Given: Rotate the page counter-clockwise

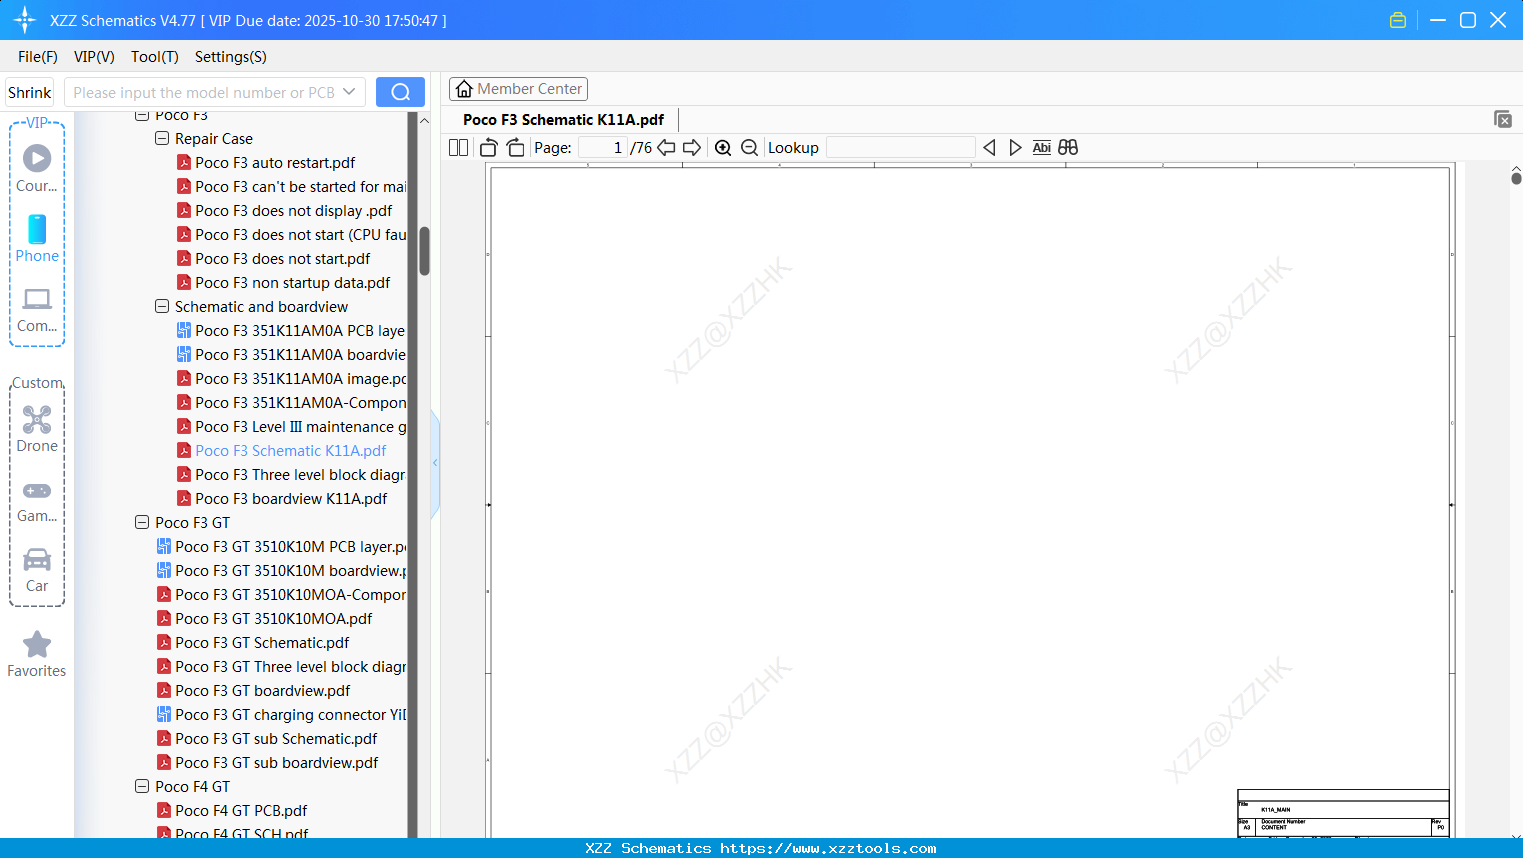Looking at the screenshot, I should pyautogui.click(x=489, y=148).
